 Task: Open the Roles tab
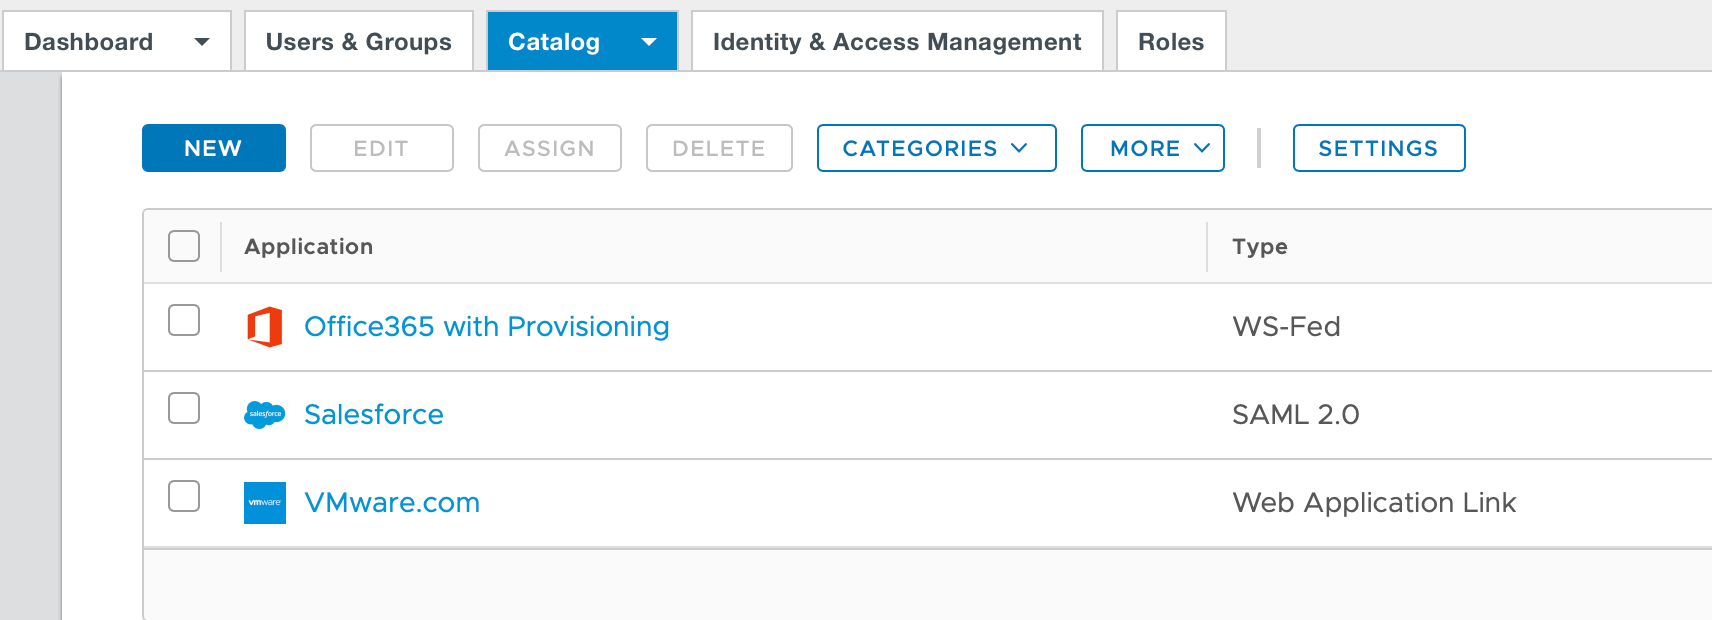pos(1170,42)
